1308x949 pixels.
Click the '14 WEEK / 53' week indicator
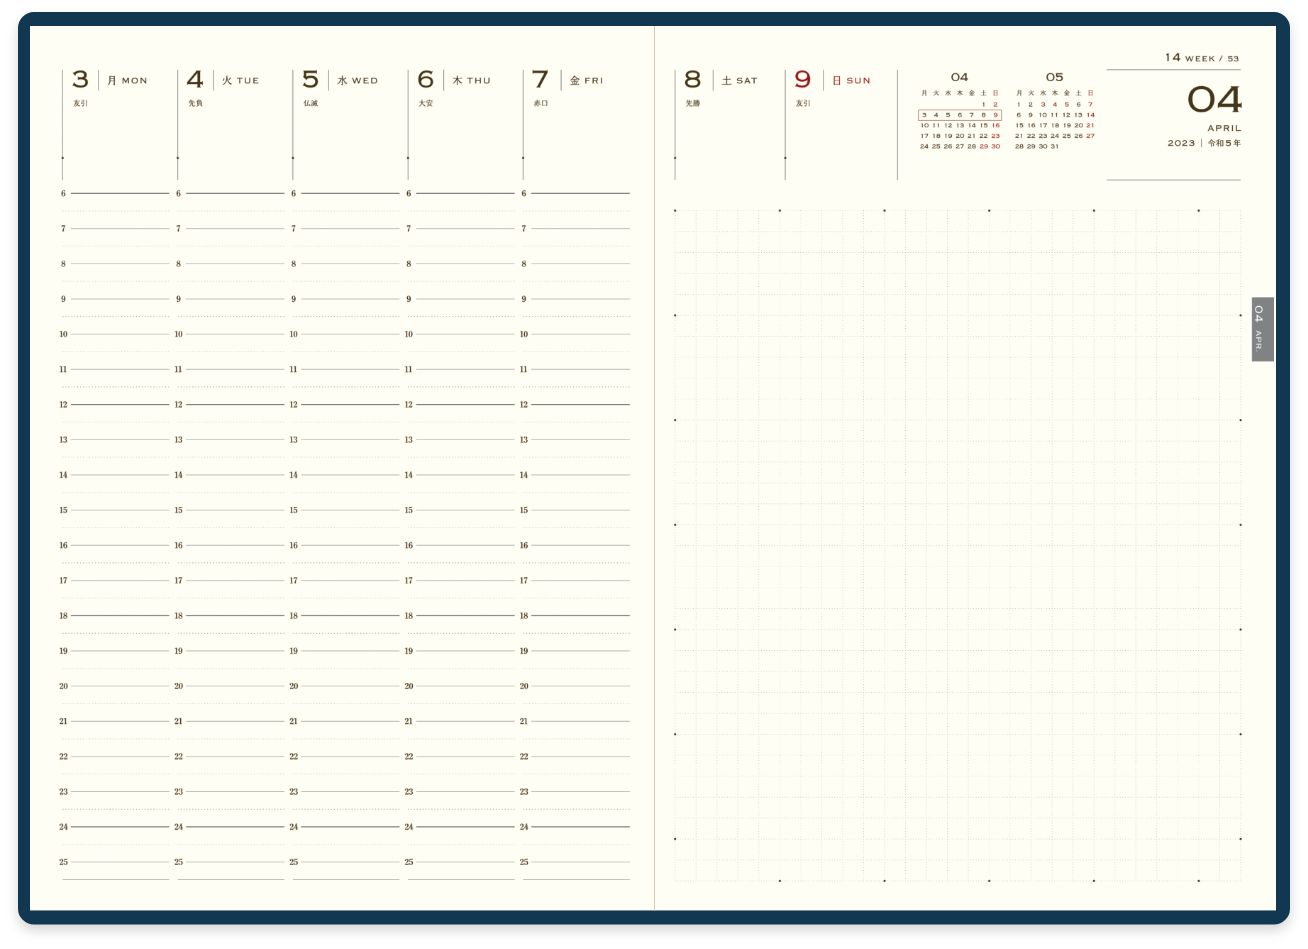1202,58
